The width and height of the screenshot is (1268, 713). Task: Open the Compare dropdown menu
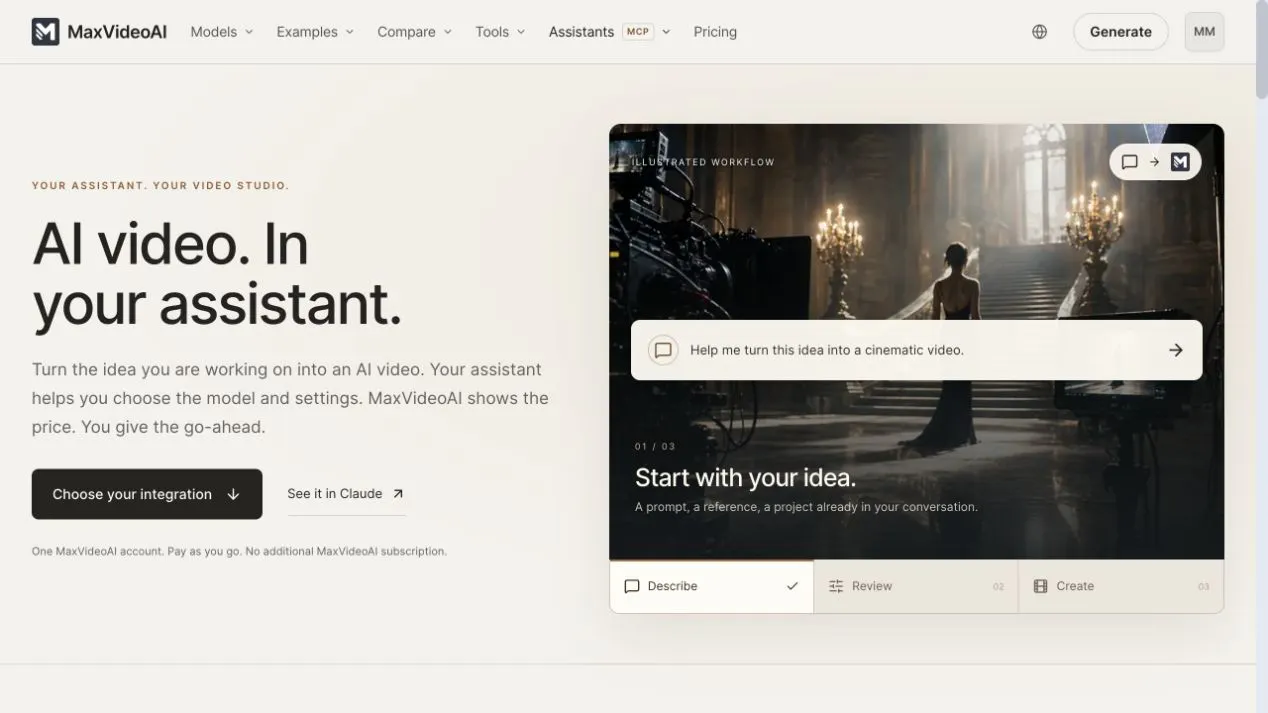pos(414,32)
